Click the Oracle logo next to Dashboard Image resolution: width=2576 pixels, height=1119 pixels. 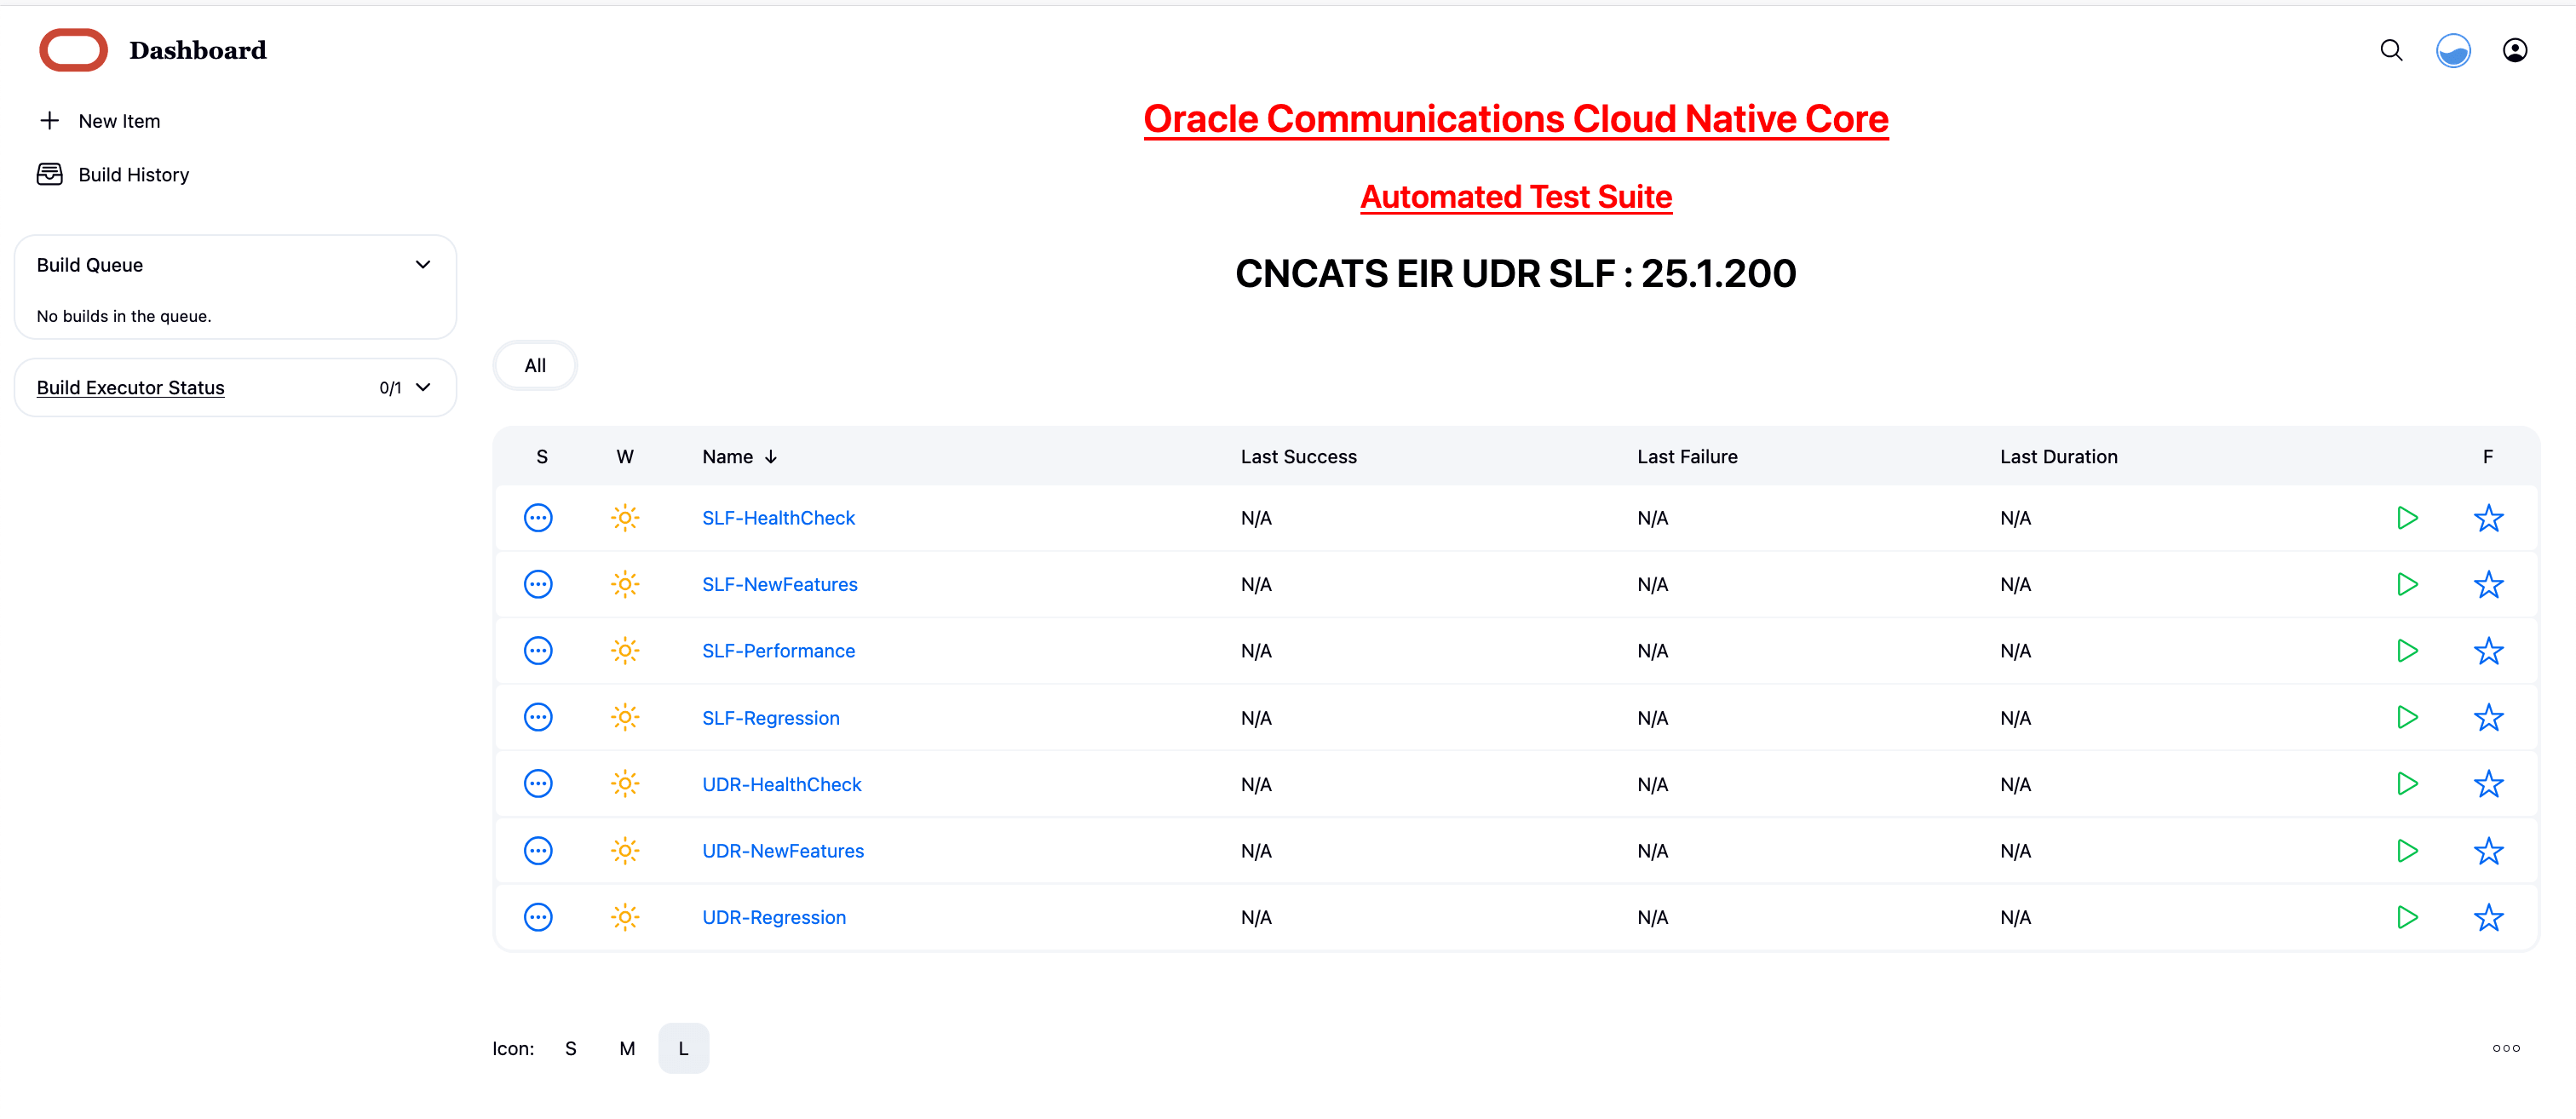tap(73, 49)
